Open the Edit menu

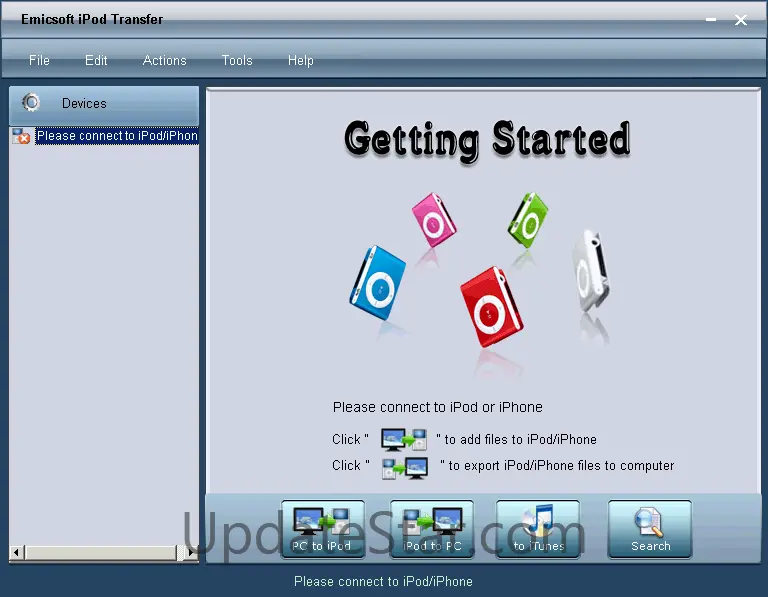click(x=96, y=60)
